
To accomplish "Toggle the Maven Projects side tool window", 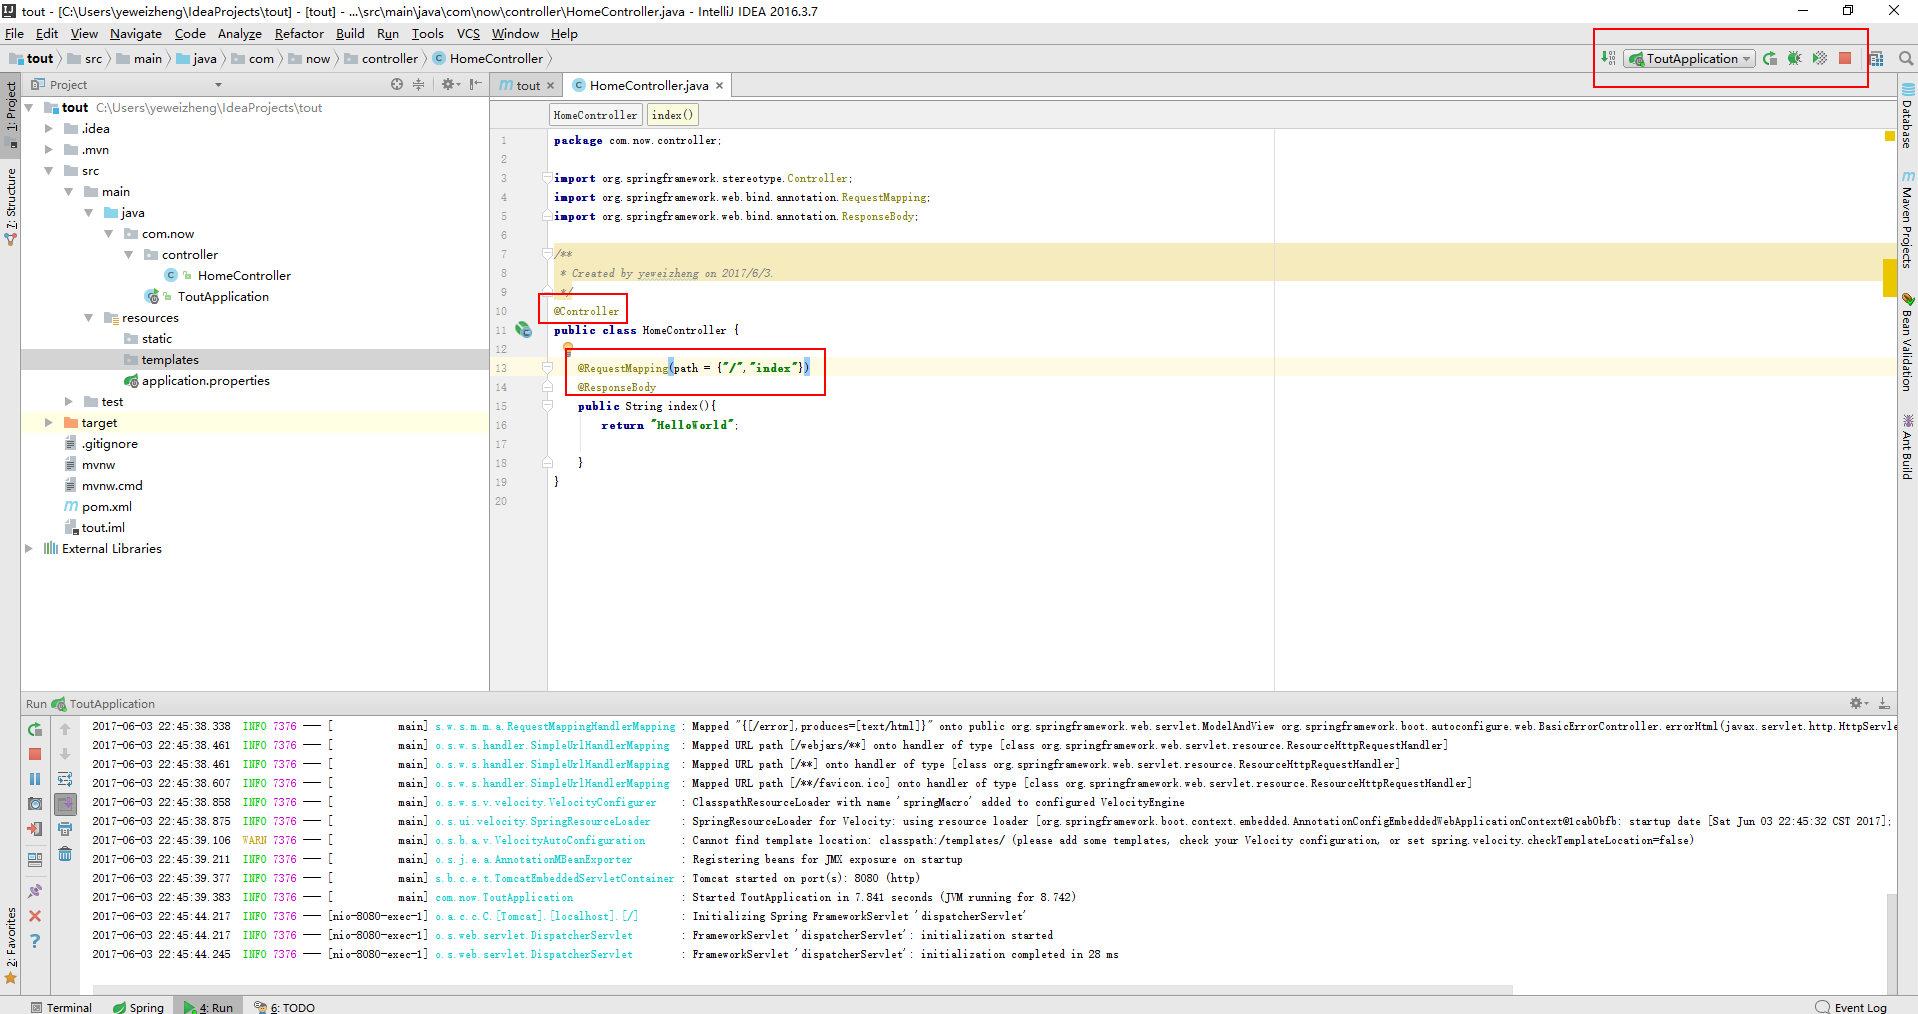I will pyautogui.click(x=1908, y=218).
